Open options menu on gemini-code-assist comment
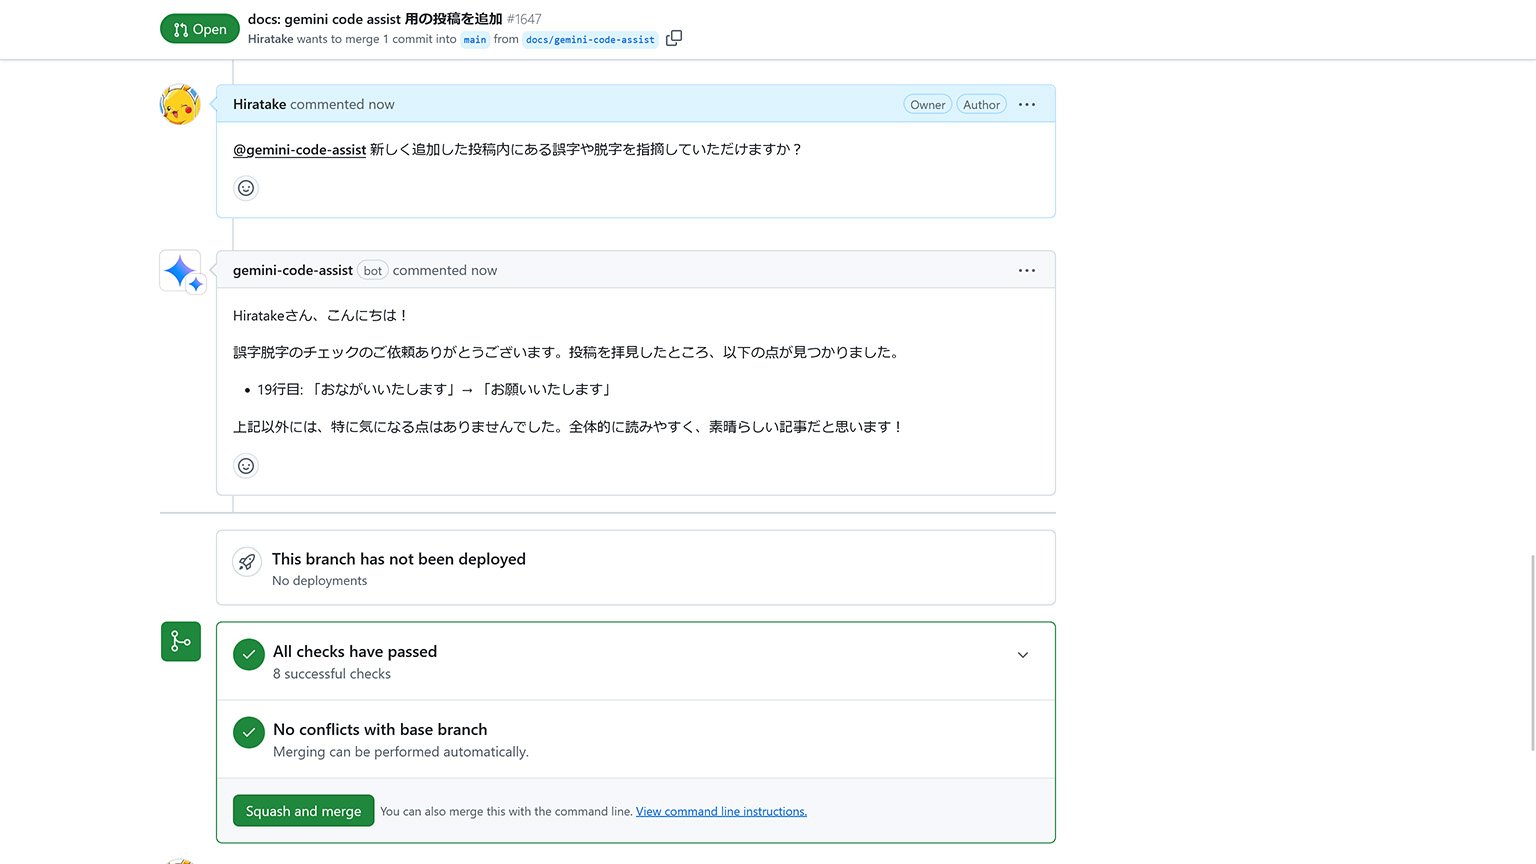Screen dimensions: 1536x864 1027,270
